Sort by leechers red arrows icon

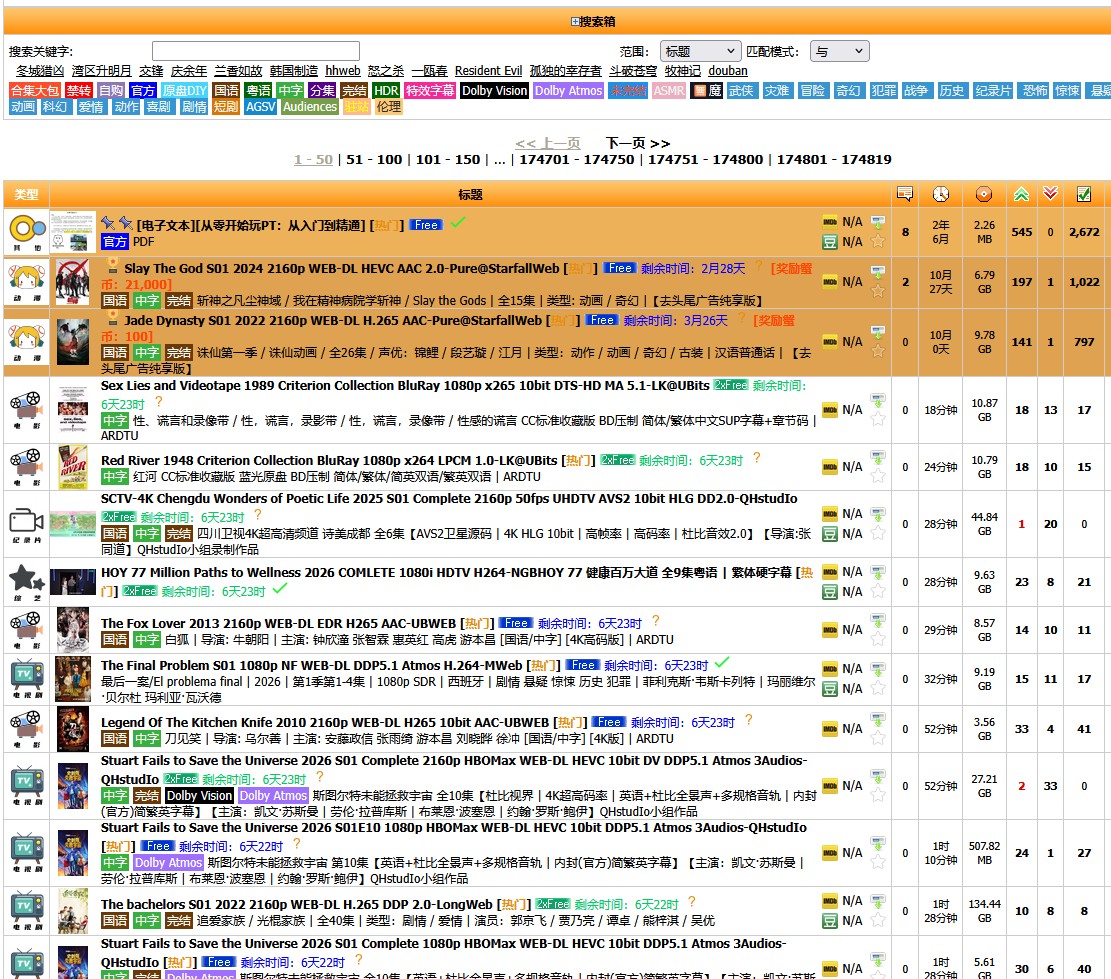1050,193
